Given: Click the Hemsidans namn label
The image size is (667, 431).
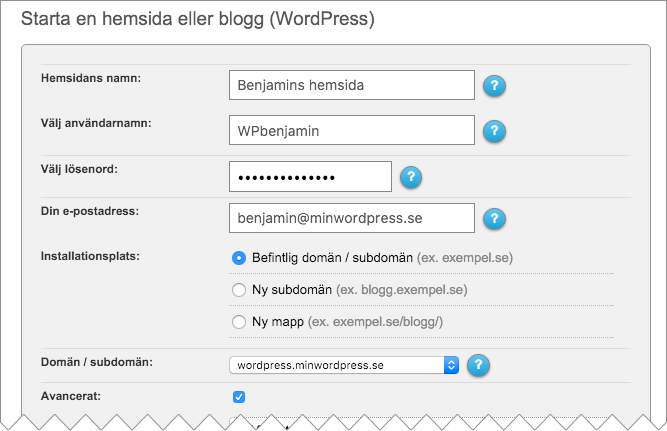Looking at the screenshot, I should (x=91, y=78).
